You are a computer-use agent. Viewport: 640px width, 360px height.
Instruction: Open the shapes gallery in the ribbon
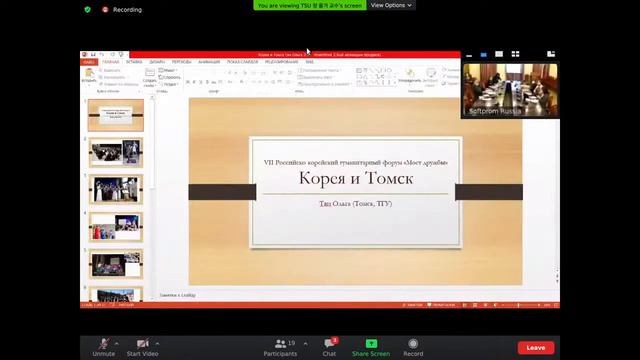point(376,77)
